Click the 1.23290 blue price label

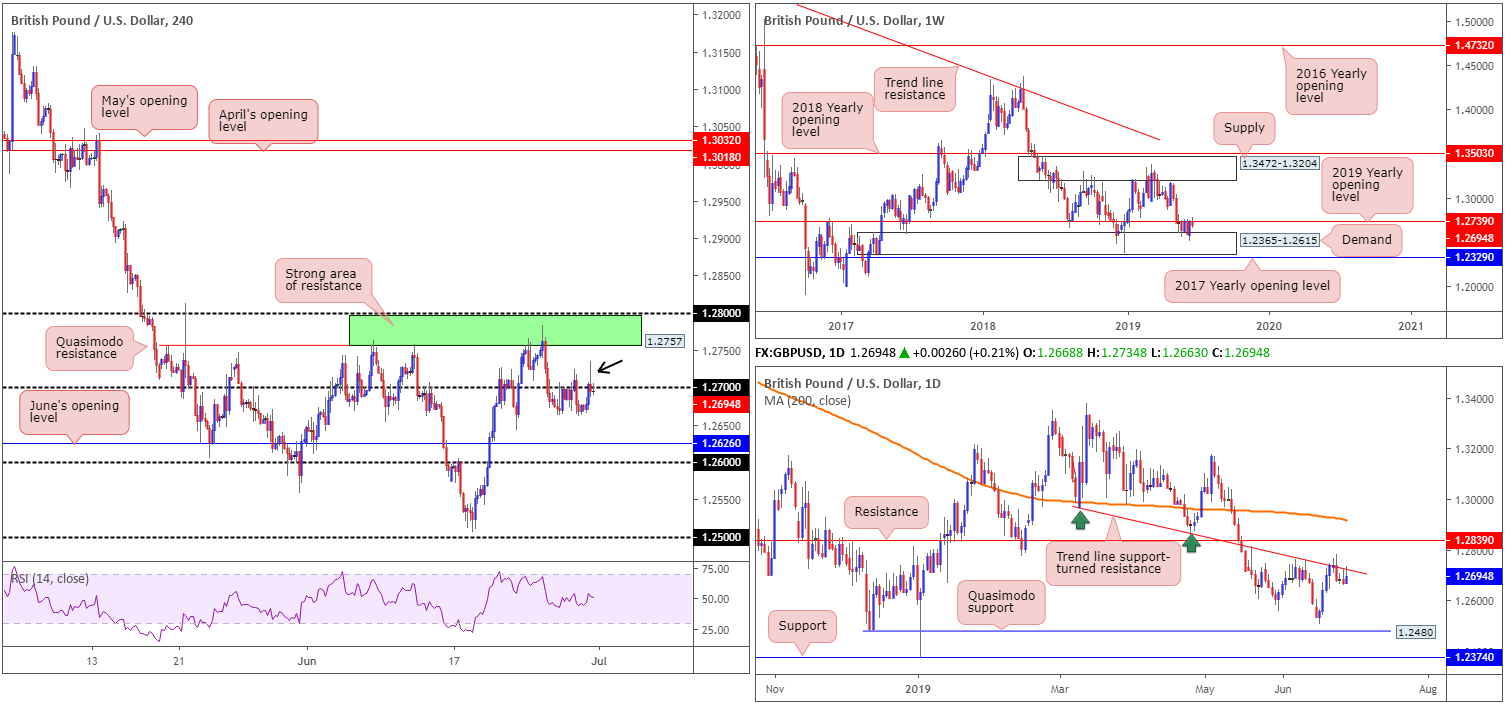pos(1476,257)
